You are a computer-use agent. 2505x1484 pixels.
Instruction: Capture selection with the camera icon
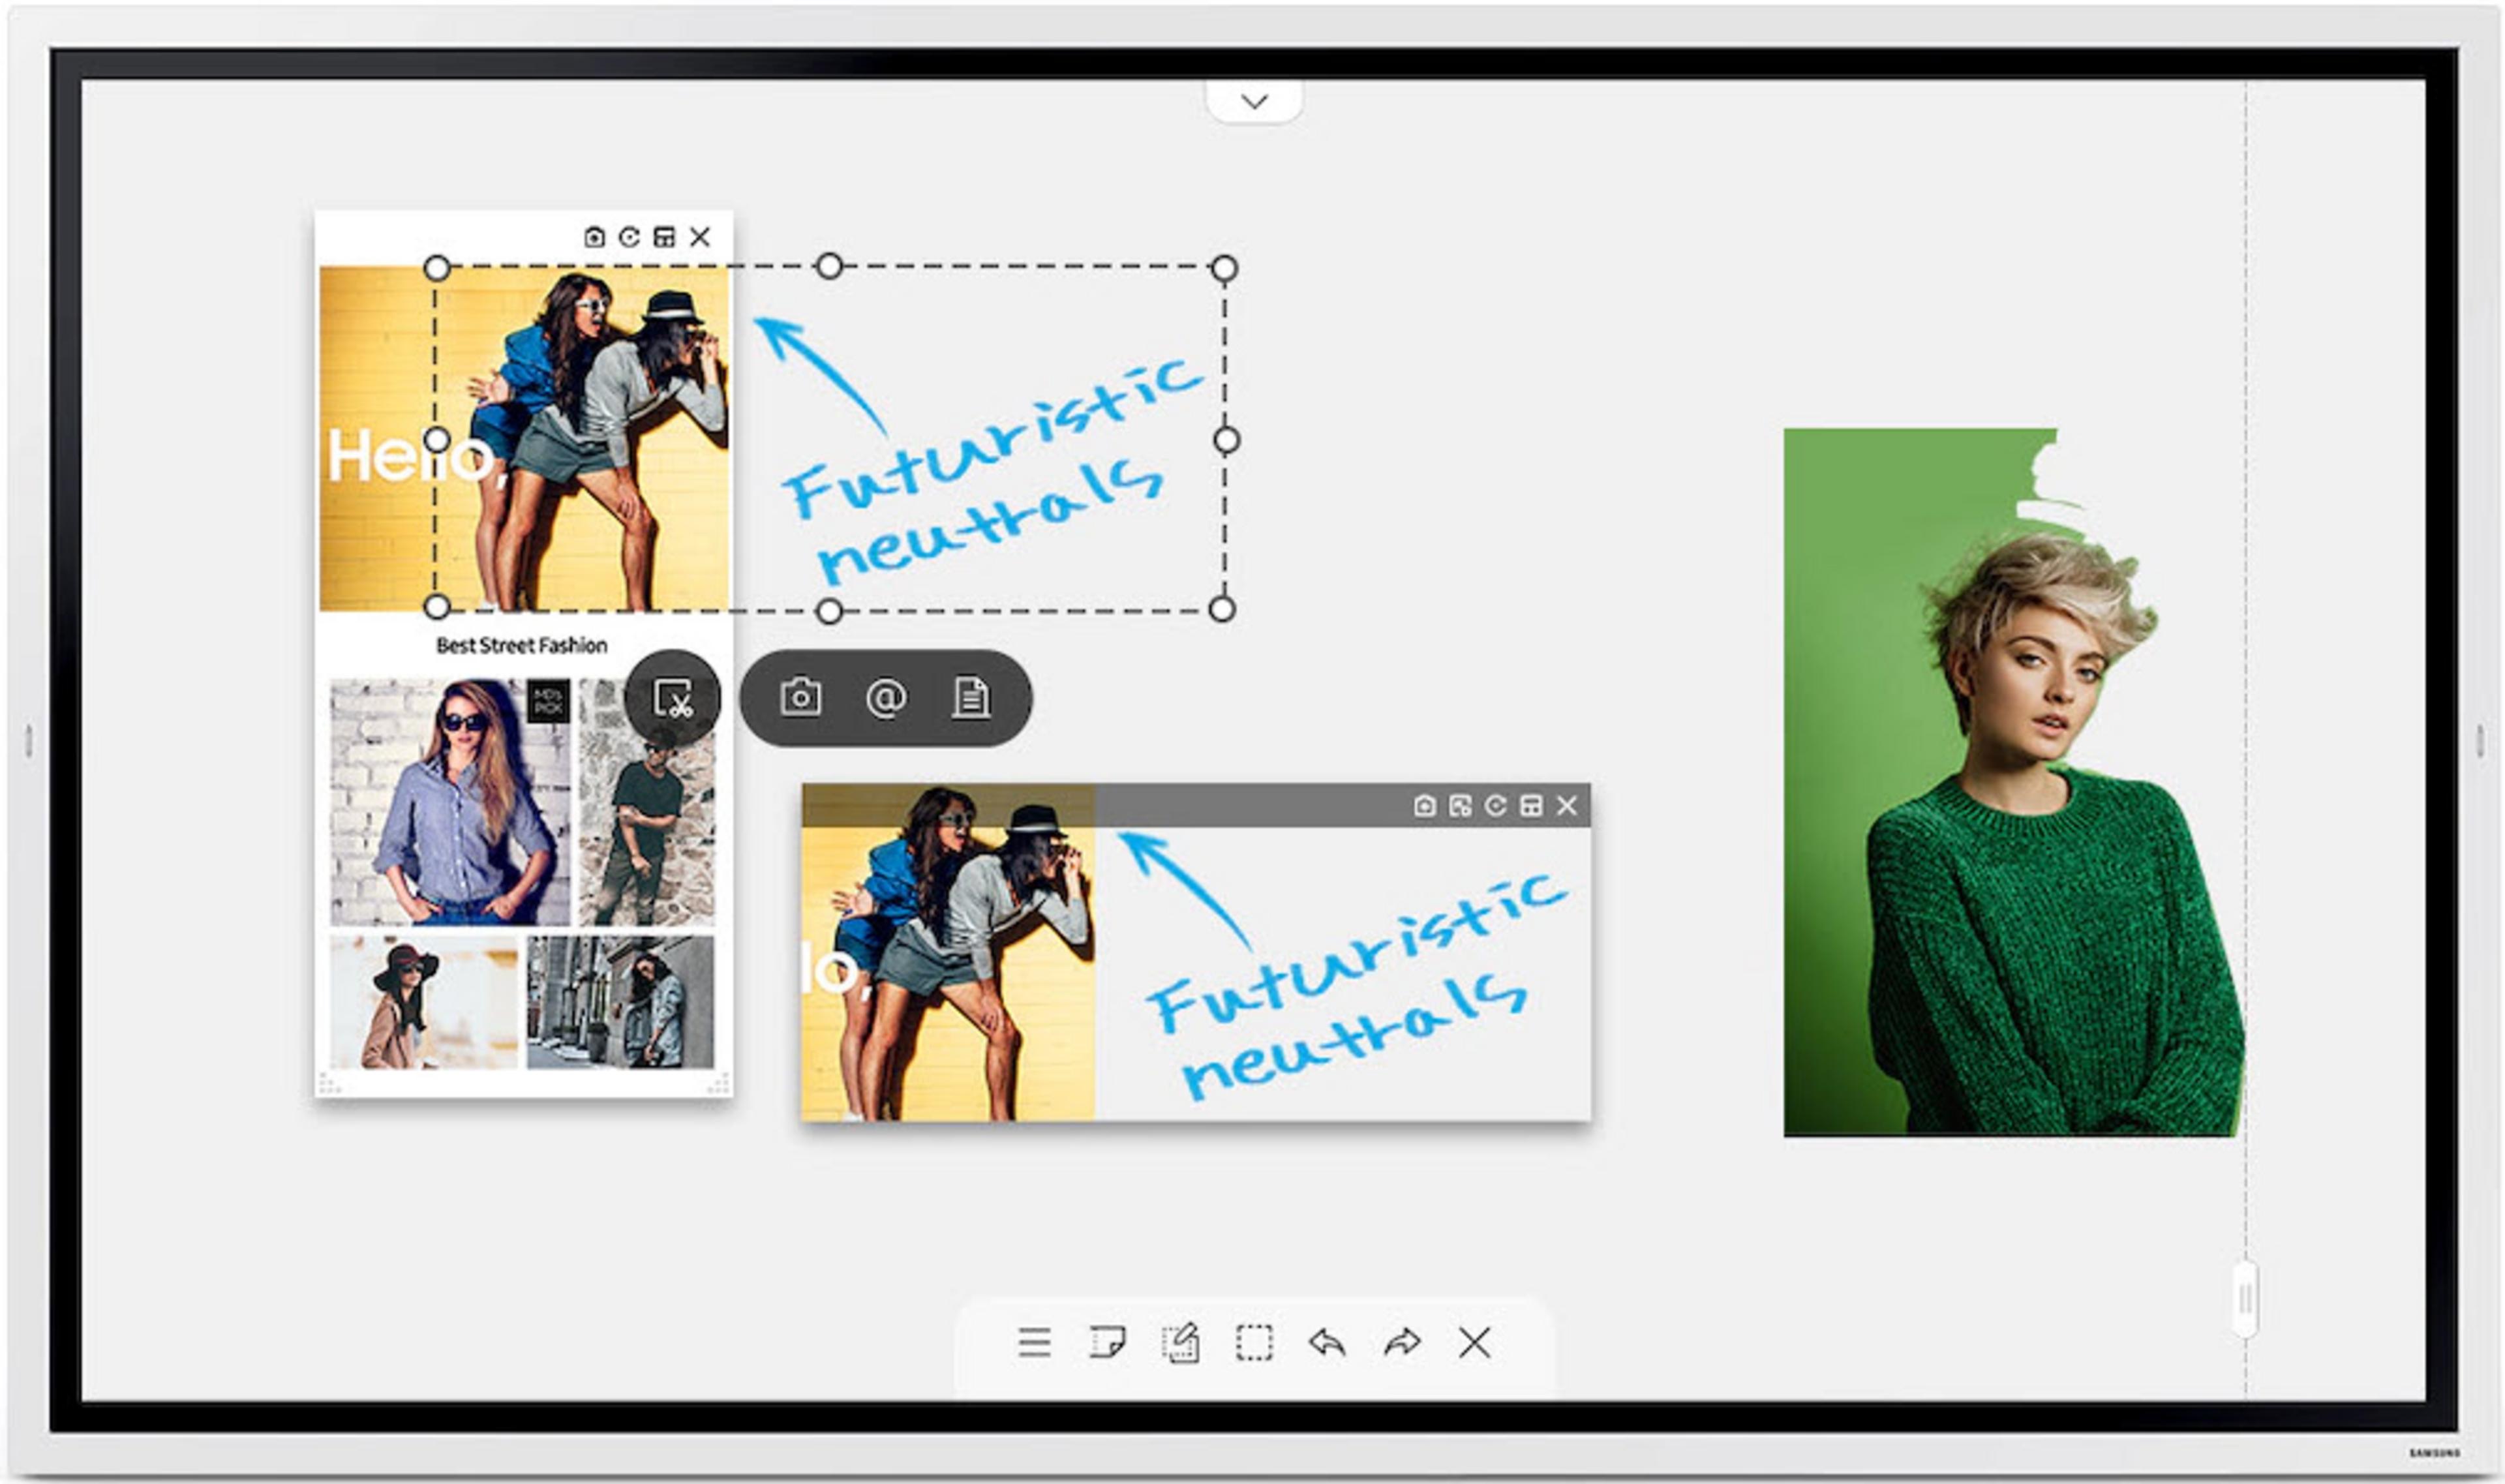click(801, 697)
